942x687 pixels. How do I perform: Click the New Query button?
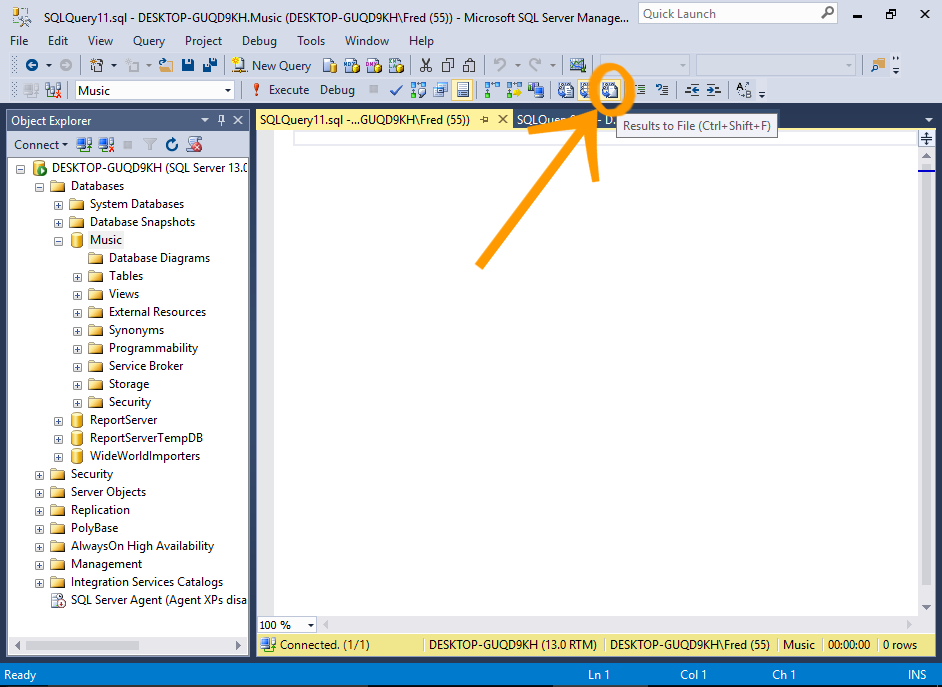[272, 65]
